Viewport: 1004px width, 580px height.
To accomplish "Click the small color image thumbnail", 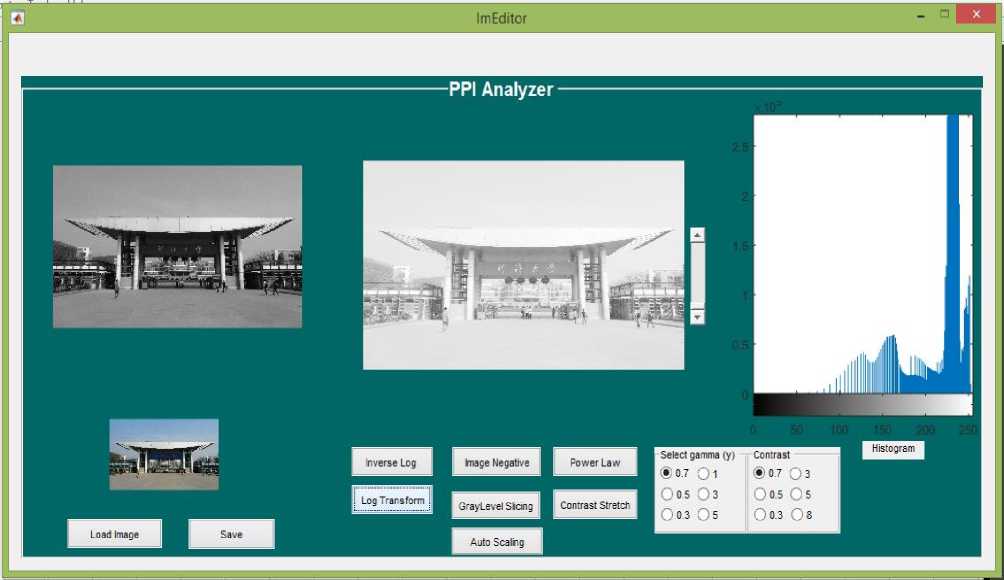I will point(164,455).
